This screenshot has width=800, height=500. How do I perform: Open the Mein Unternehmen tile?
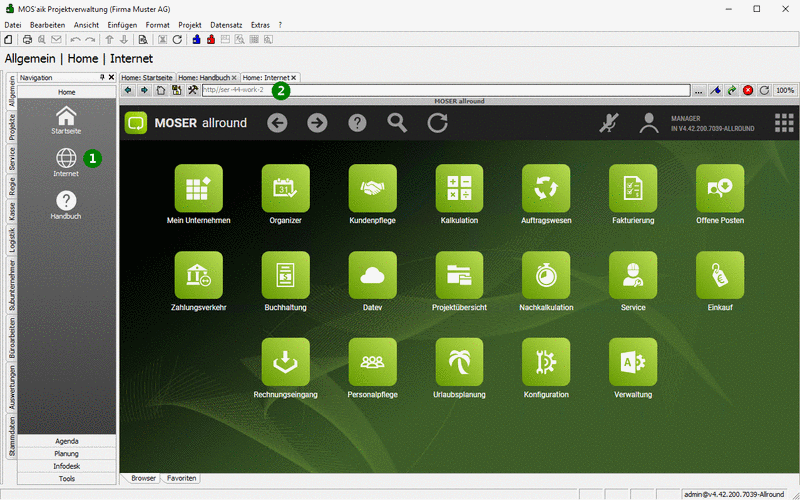[x=198, y=188]
